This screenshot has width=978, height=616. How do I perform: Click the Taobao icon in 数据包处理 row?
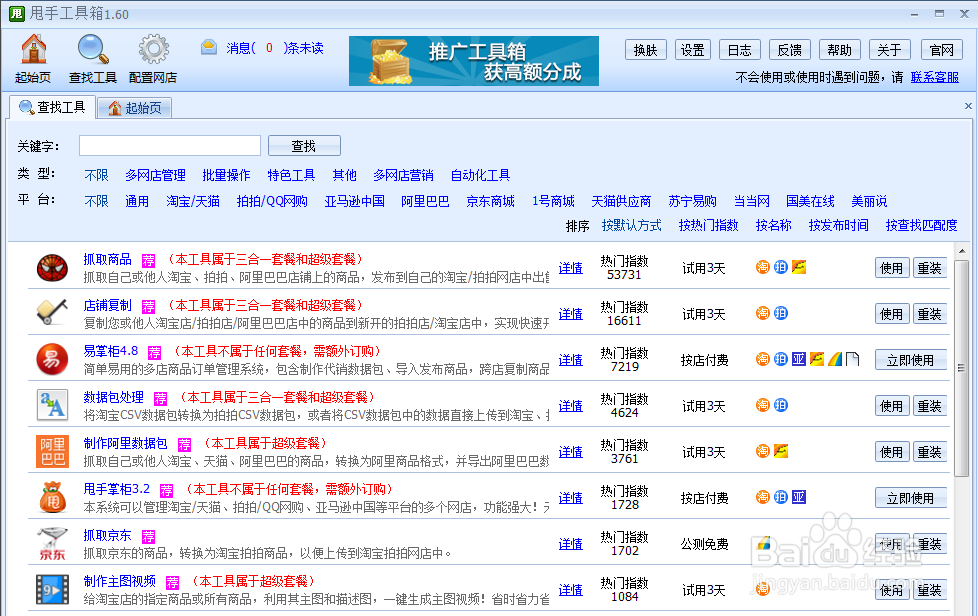(x=762, y=405)
